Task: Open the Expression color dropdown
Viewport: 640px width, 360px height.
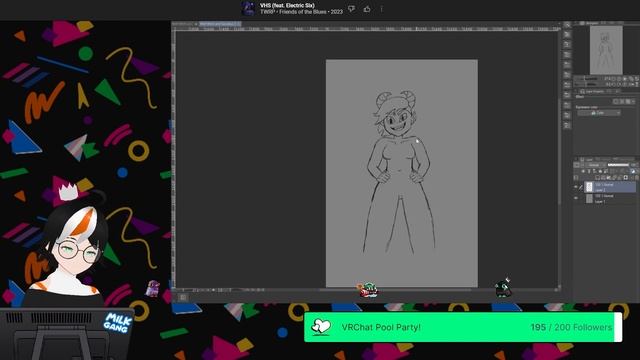Action: coord(599,113)
